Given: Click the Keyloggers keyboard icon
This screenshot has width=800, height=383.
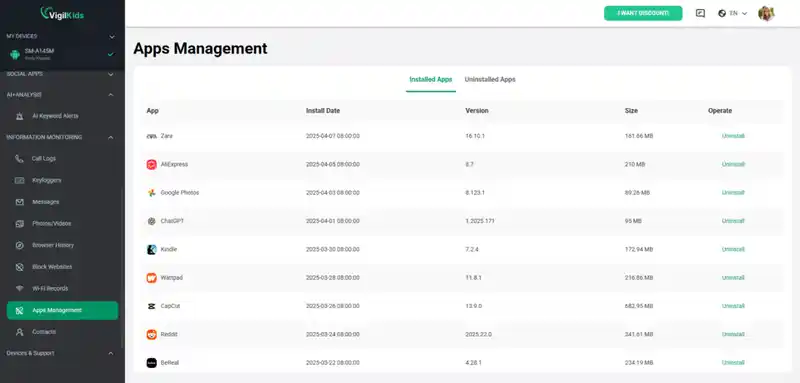Looking at the screenshot, I should [19, 181].
